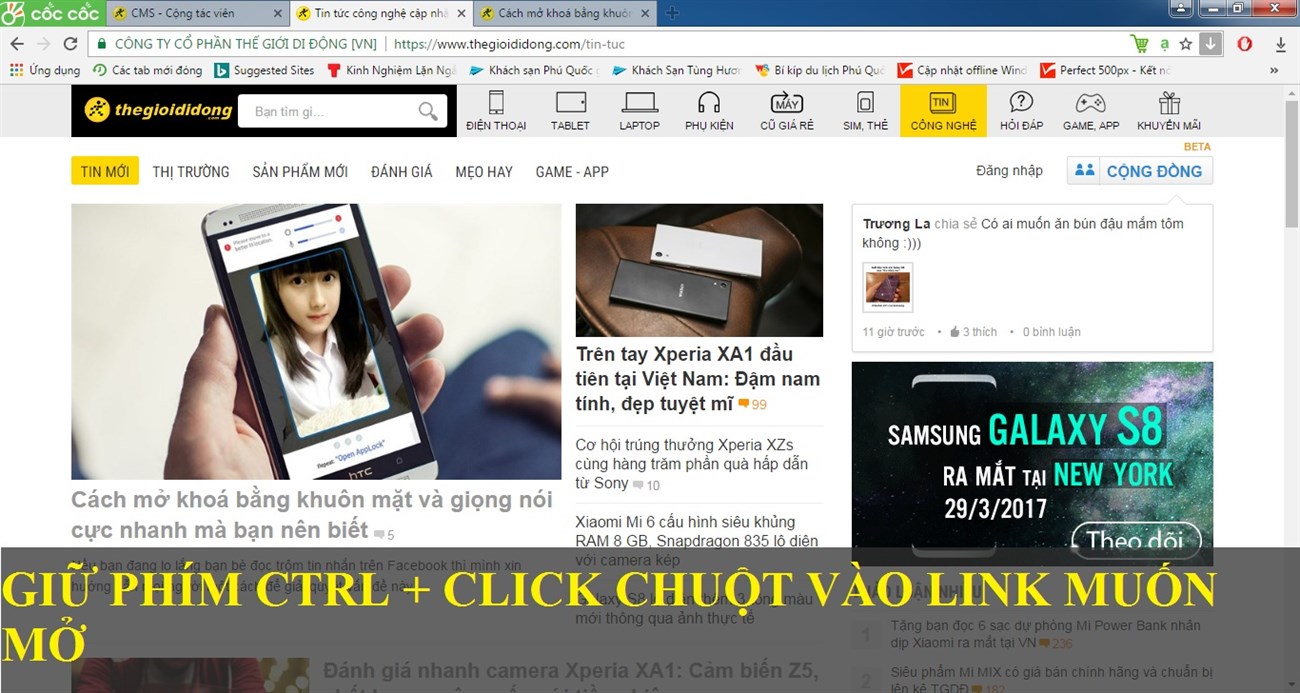Click the '0 bình luận' comments link
The width and height of the screenshot is (1300, 693).
pos(1051,332)
